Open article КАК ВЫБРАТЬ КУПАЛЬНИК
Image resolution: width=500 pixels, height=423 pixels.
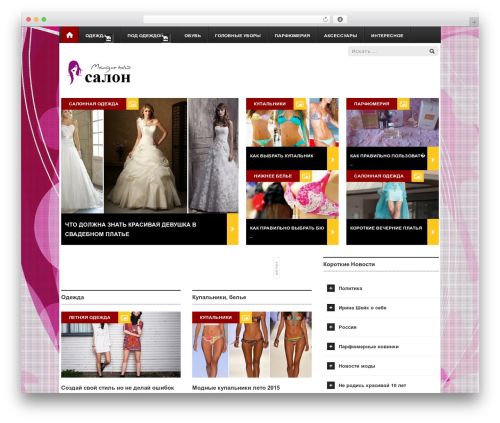coord(282,156)
